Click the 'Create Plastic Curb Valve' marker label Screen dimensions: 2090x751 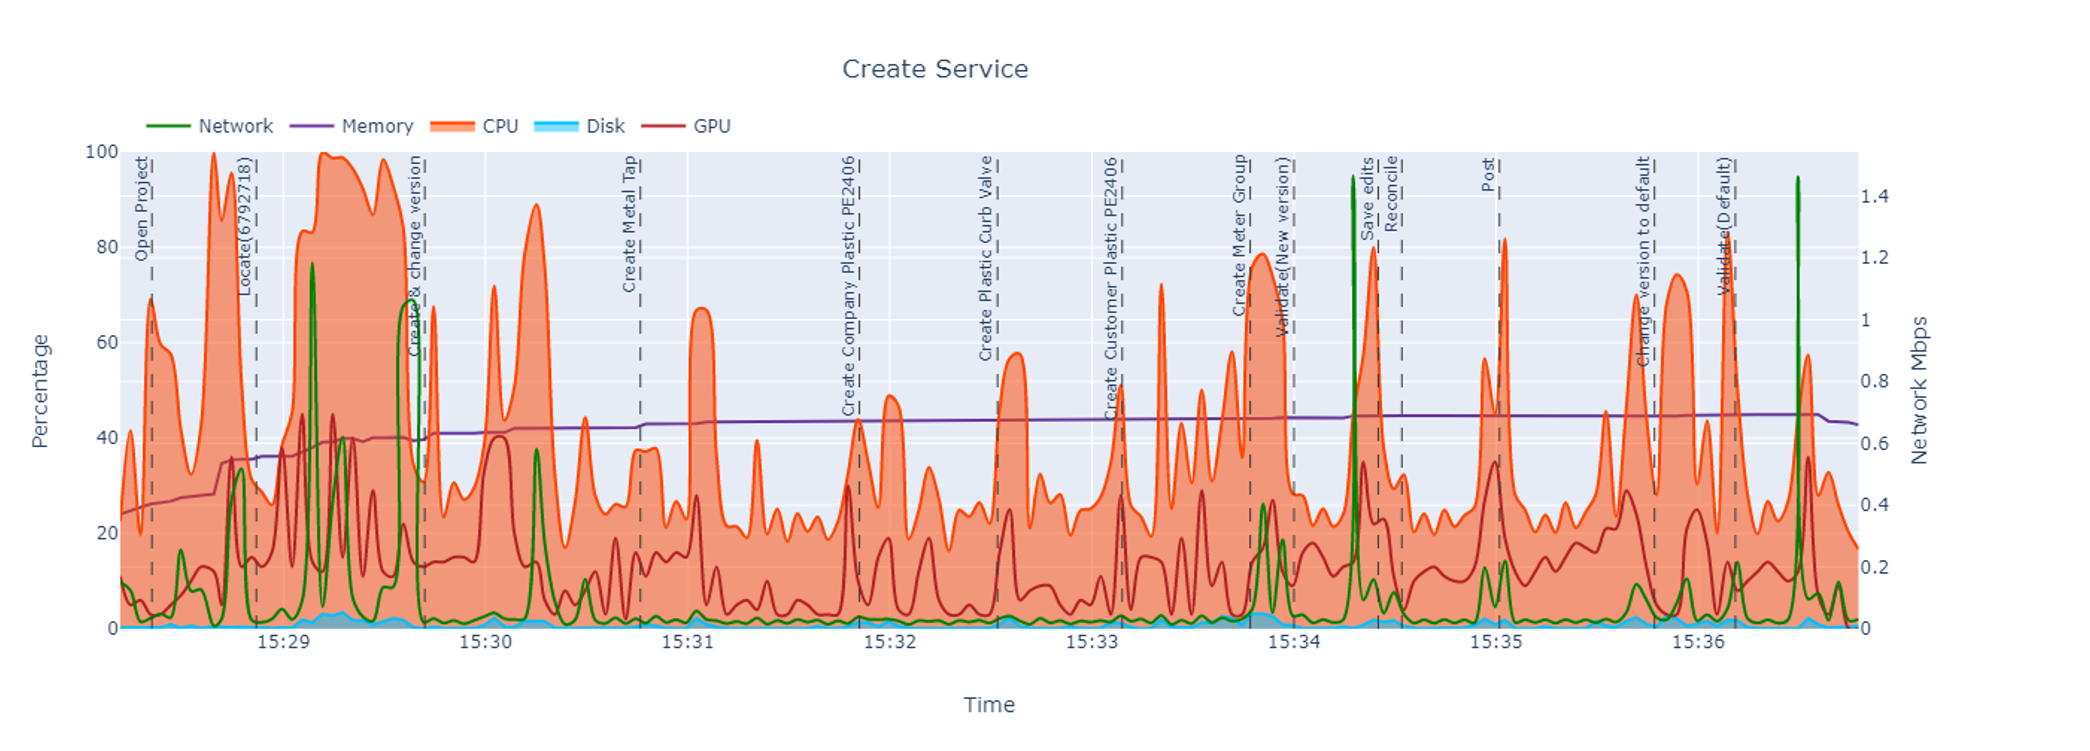pos(986,258)
